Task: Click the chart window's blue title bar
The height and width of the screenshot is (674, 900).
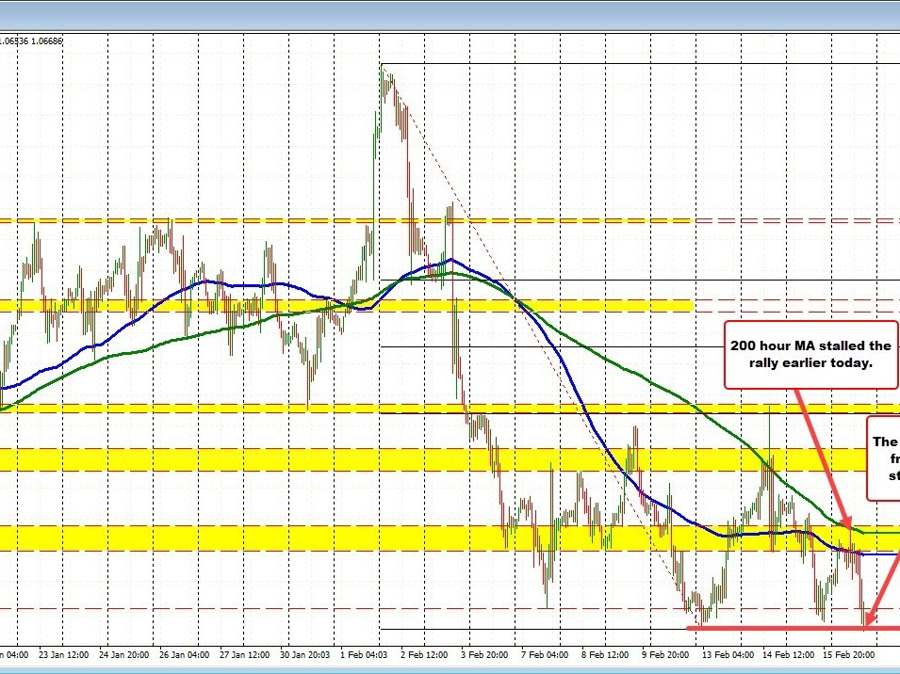Action: pyautogui.click(x=450, y=14)
